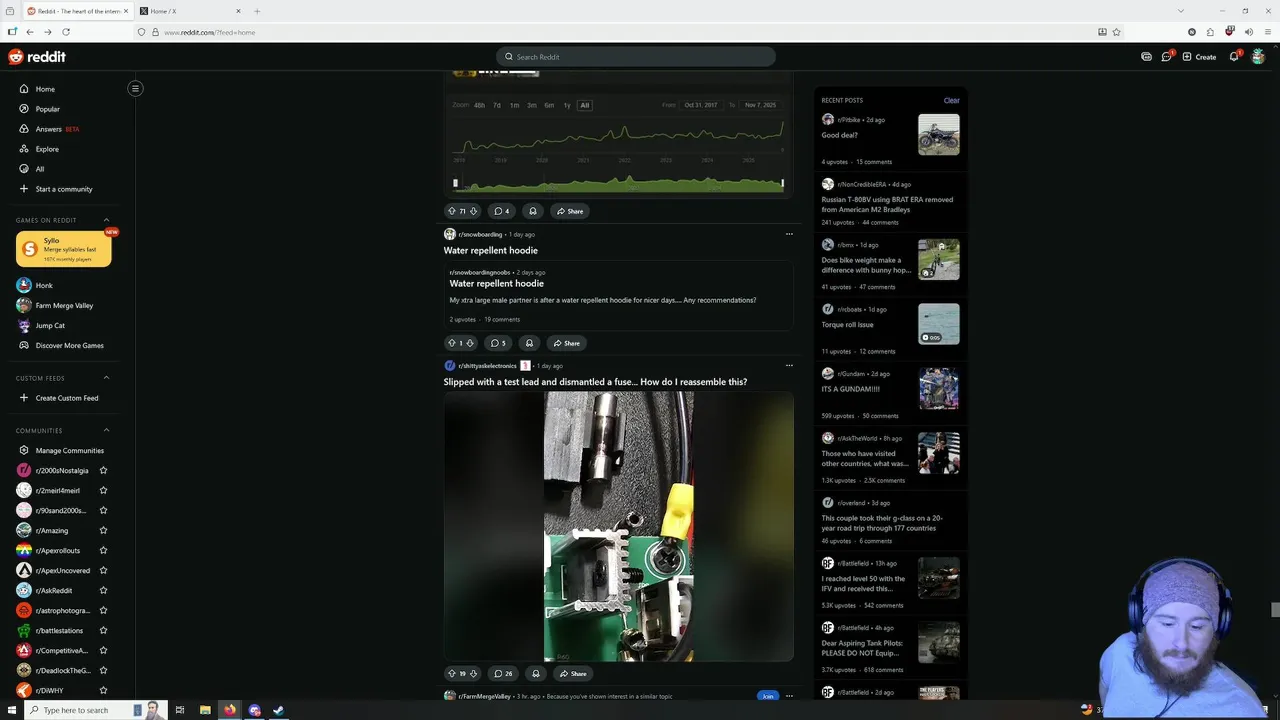1280x720 pixels.
Task: Open Steam from the Windows taskbar
Action: [x=278, y=710]
